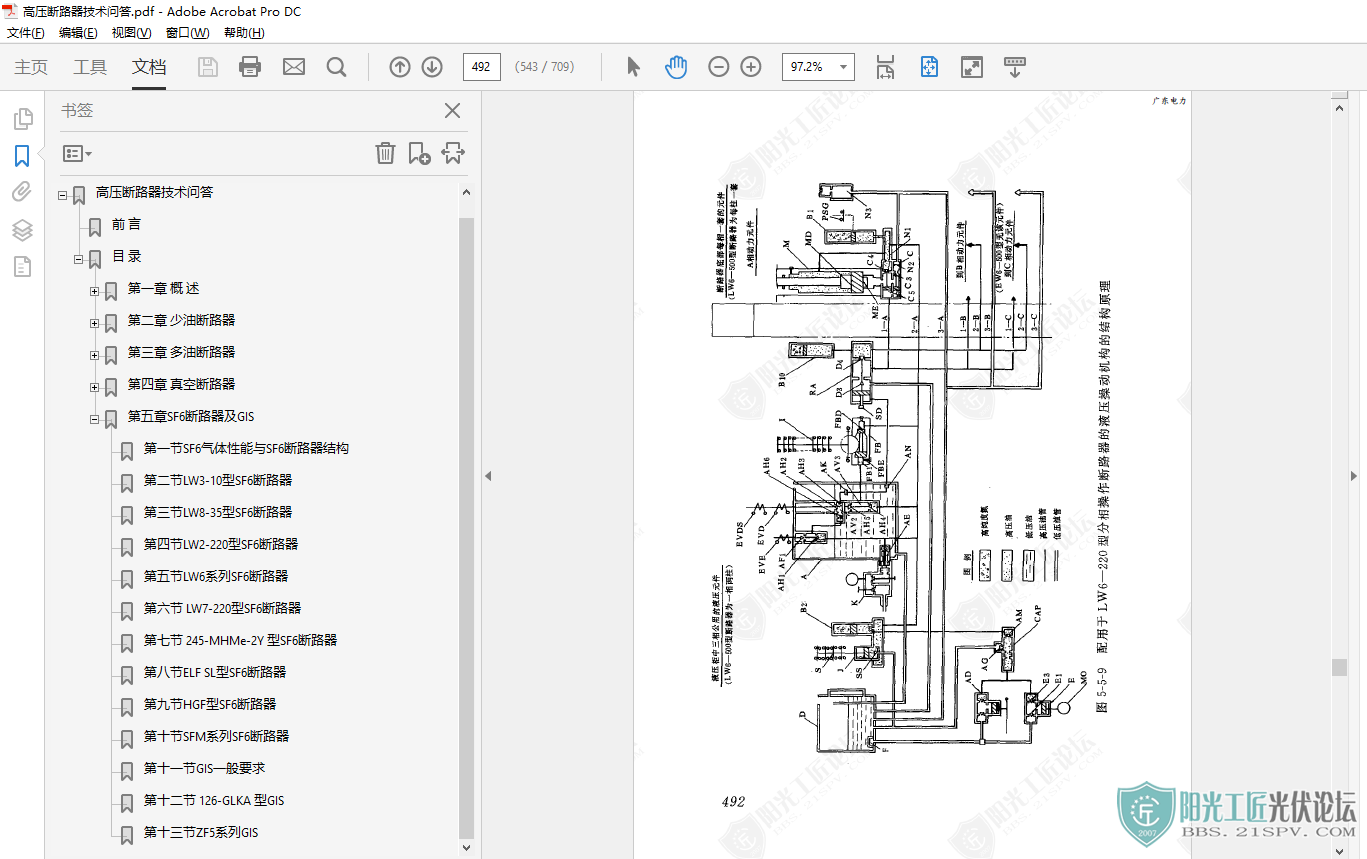Open bookmark 第八节ELF SL型SF6断路器
Screen dimensions: 1367x859
215,672
